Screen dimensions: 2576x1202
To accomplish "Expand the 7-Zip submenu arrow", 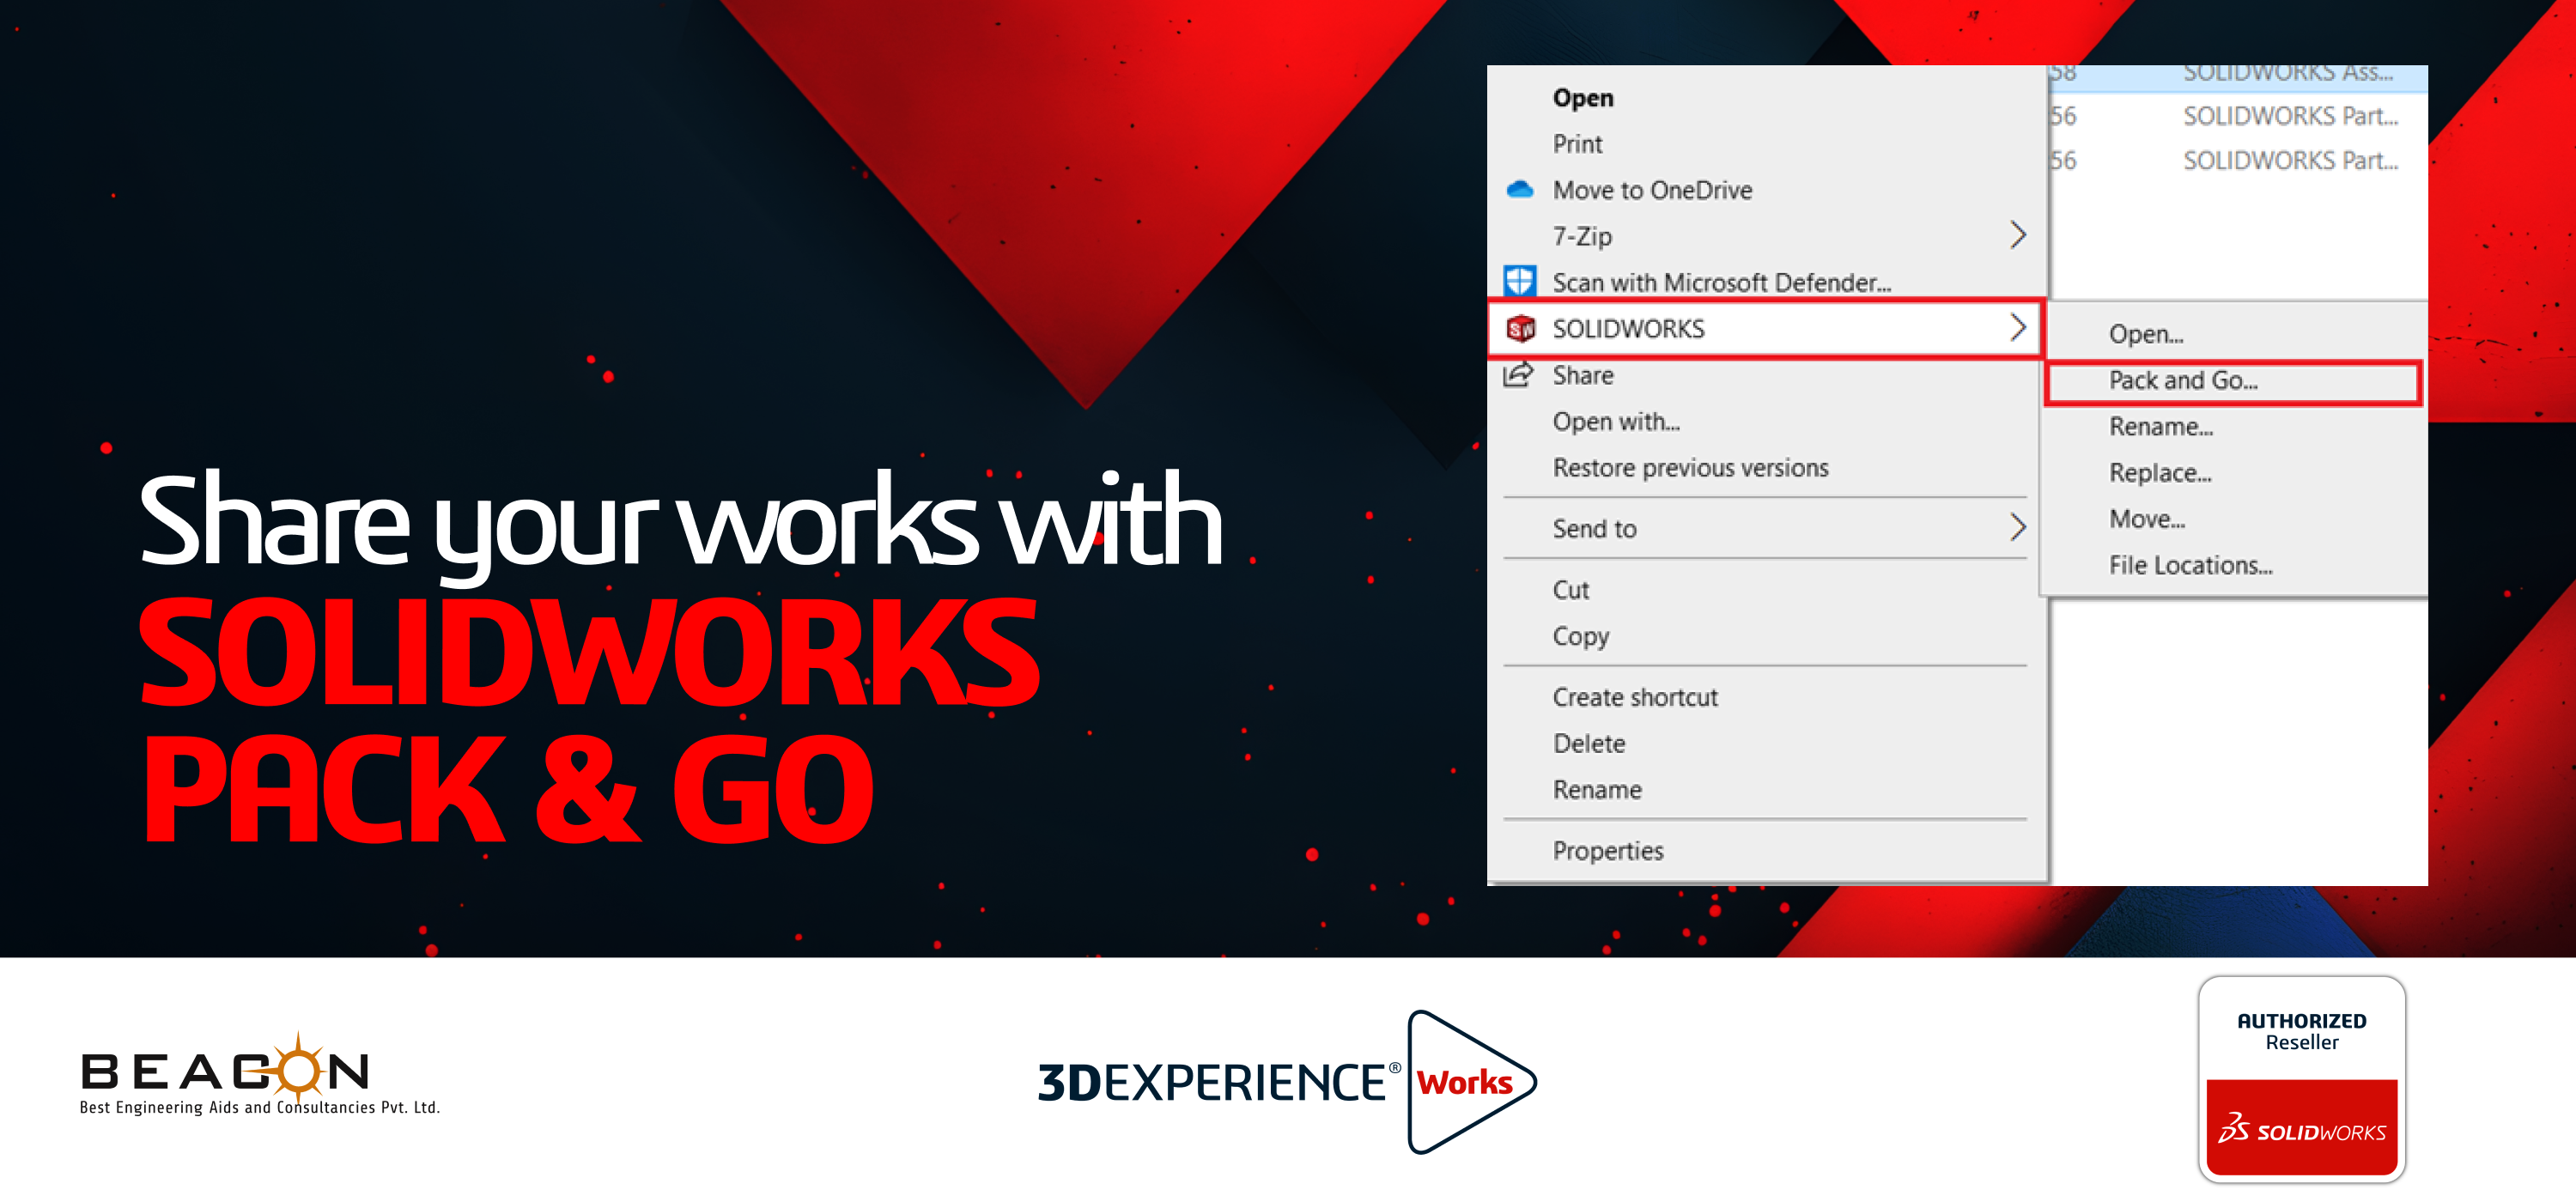I will pyautogui.click(x=2017, y=235).
